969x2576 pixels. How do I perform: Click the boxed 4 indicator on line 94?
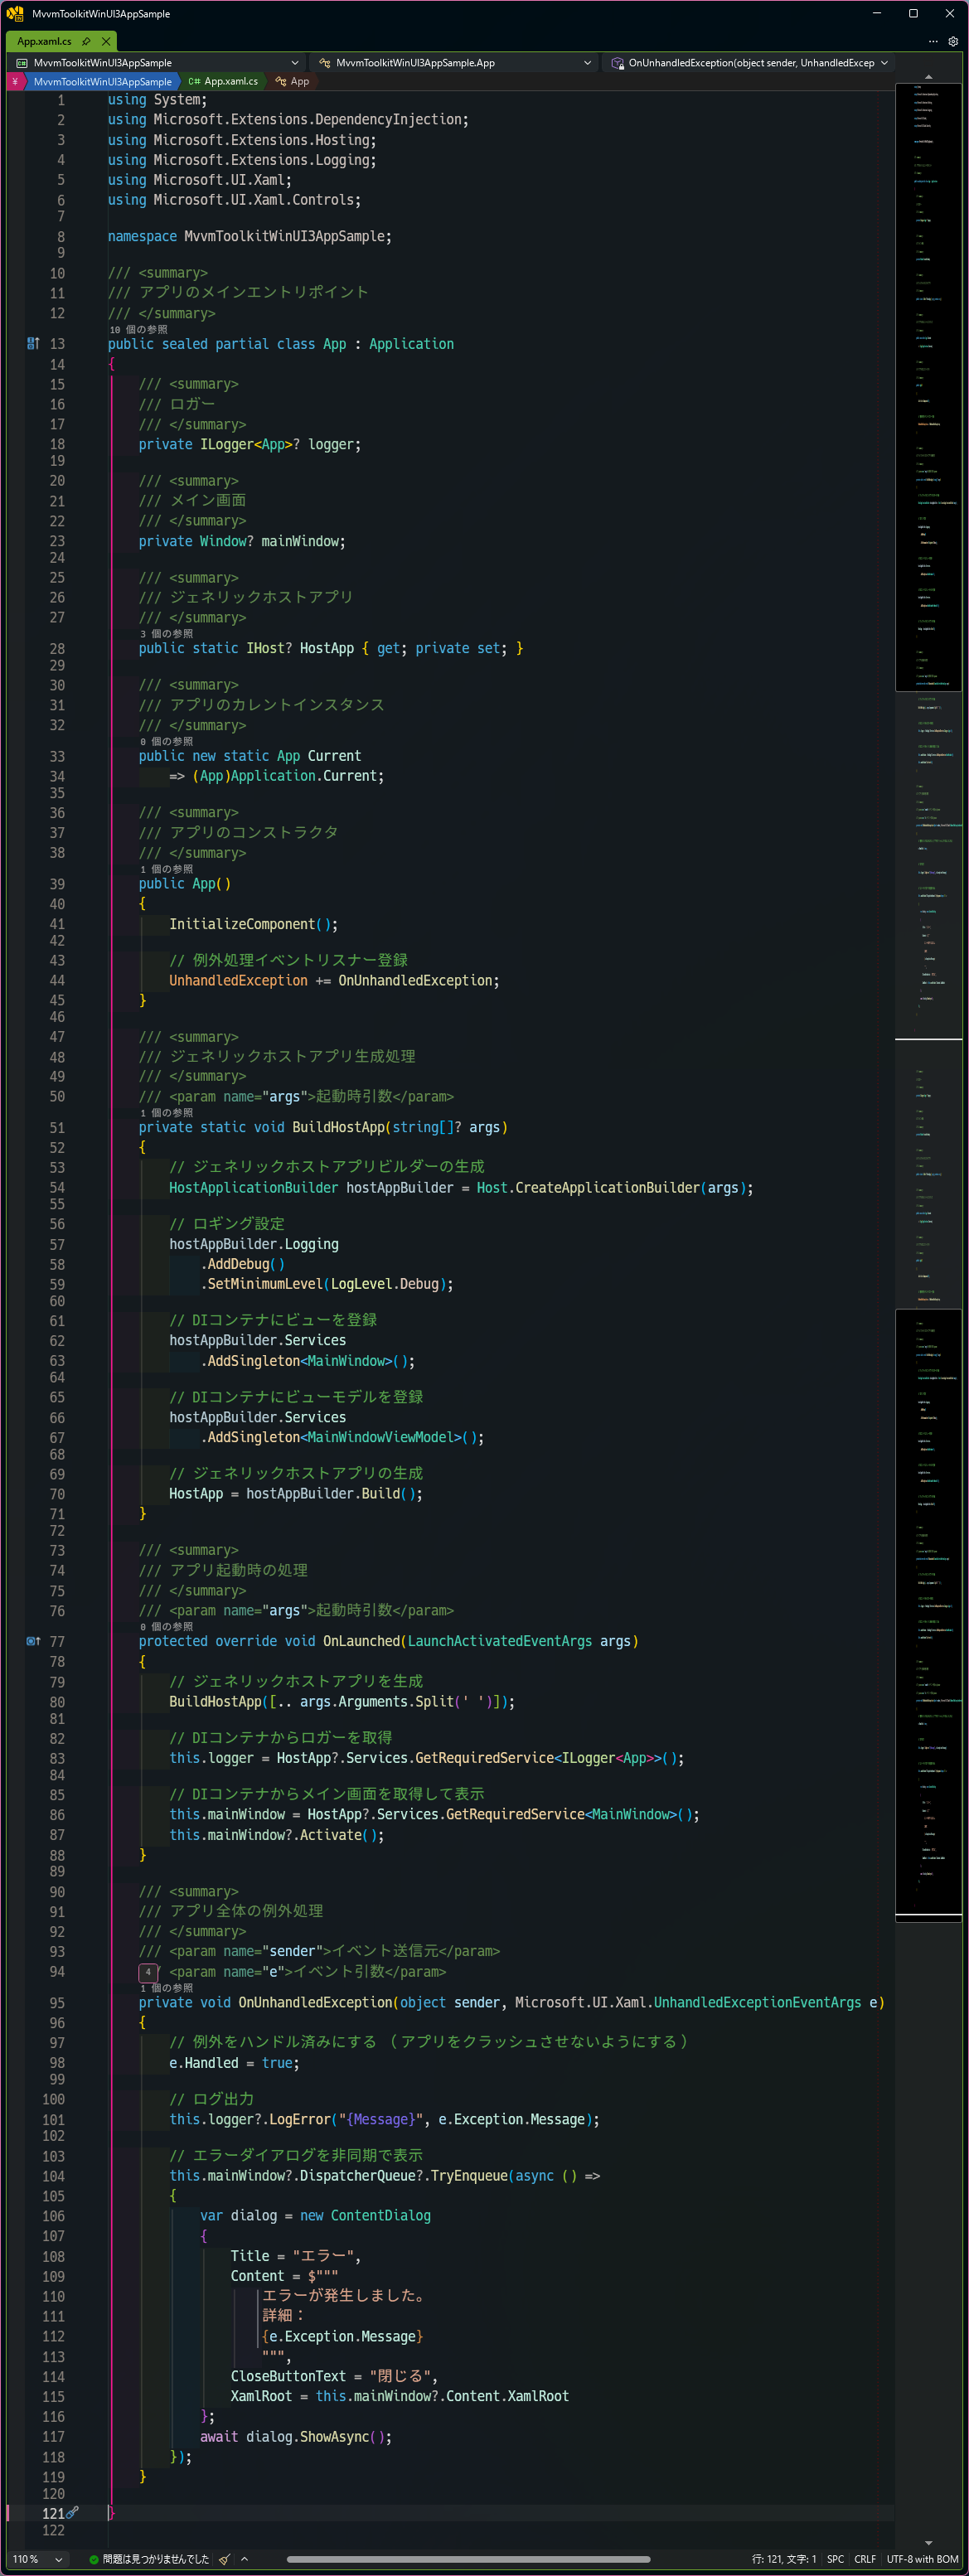(147, 1972)
